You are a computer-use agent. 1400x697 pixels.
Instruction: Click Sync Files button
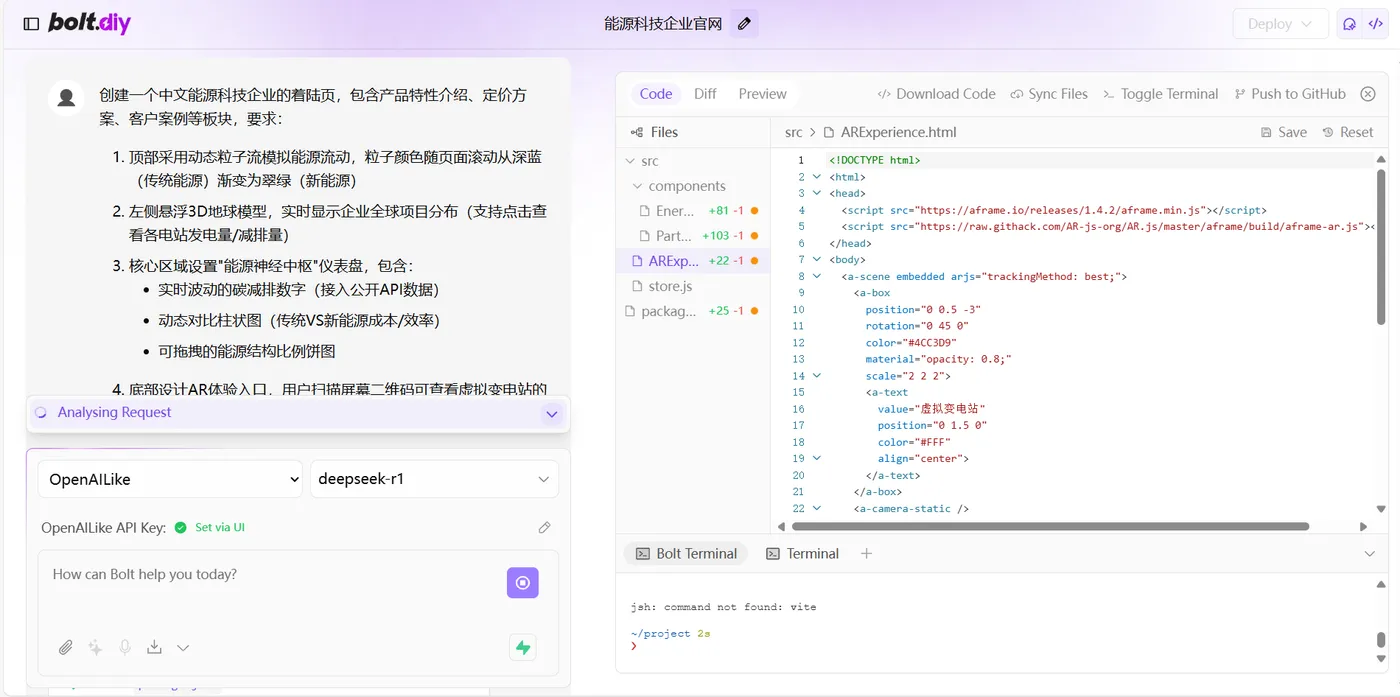tap(1049, 94)
